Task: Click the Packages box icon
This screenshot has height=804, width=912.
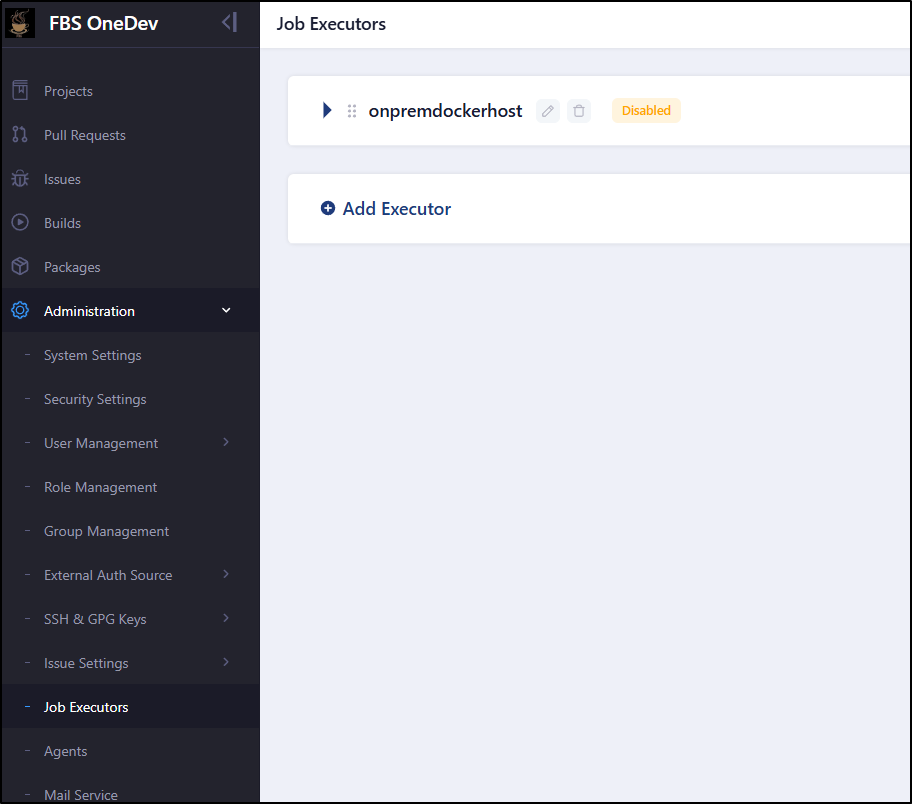Action: point(20,266)
